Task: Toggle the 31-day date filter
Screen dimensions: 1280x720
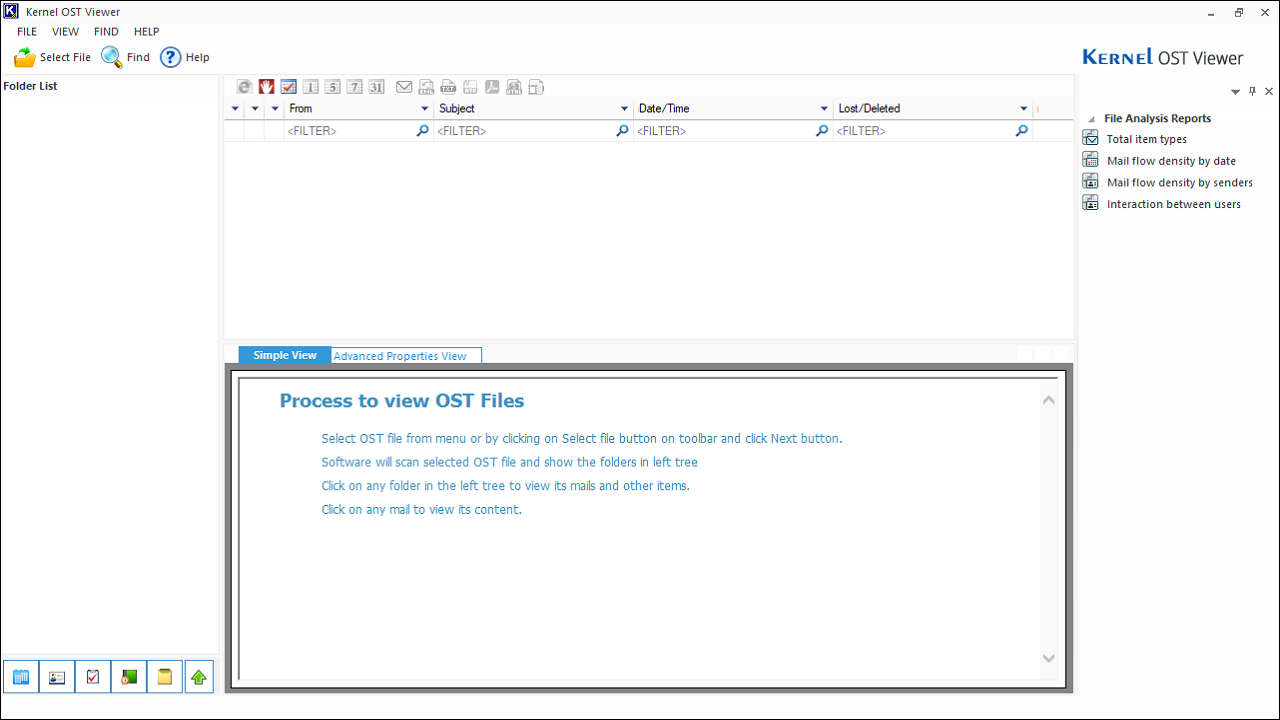Action: pyautogui.click(x=377, y=87)
